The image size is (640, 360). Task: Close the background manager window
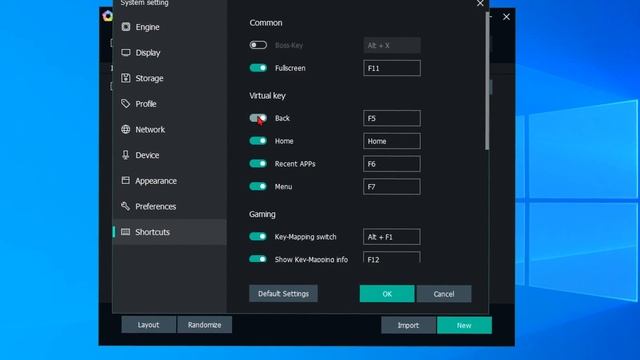[x=507, y=17]
